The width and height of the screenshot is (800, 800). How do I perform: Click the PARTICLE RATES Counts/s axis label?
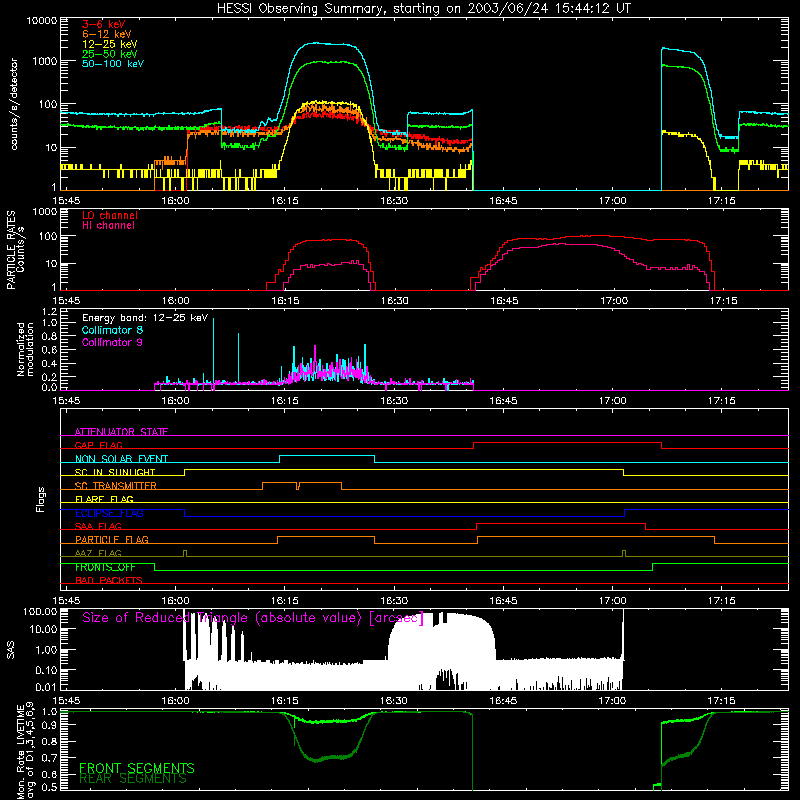tap(15, 250)
